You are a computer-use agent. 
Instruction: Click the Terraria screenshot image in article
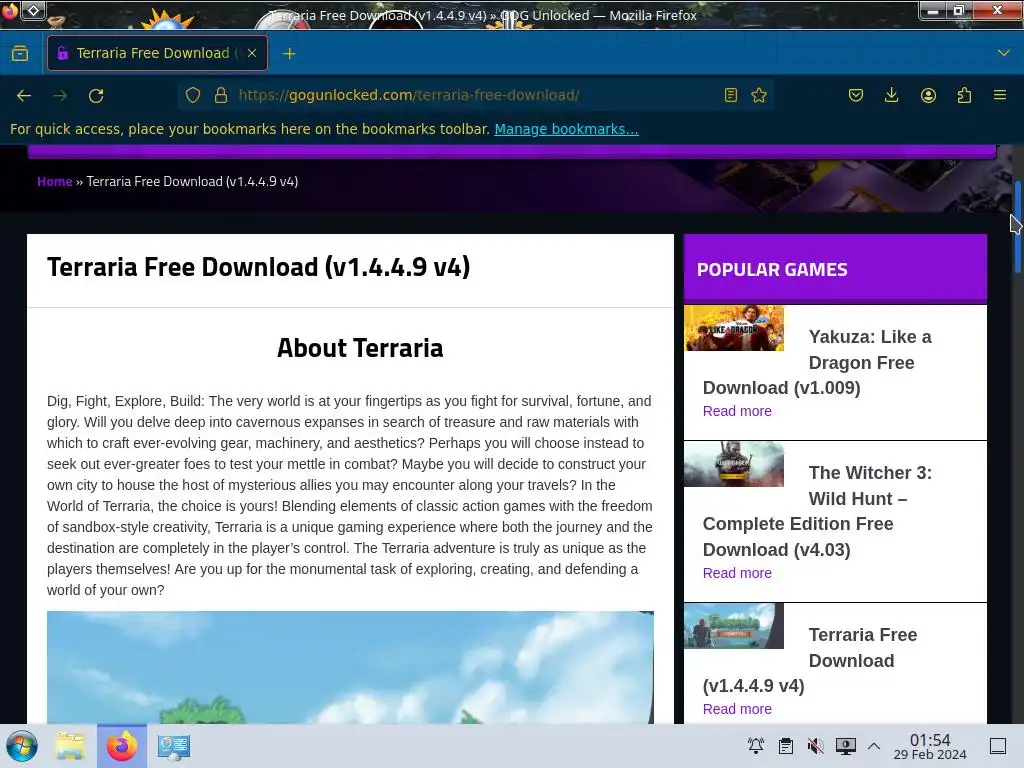(x=350, y=667)
